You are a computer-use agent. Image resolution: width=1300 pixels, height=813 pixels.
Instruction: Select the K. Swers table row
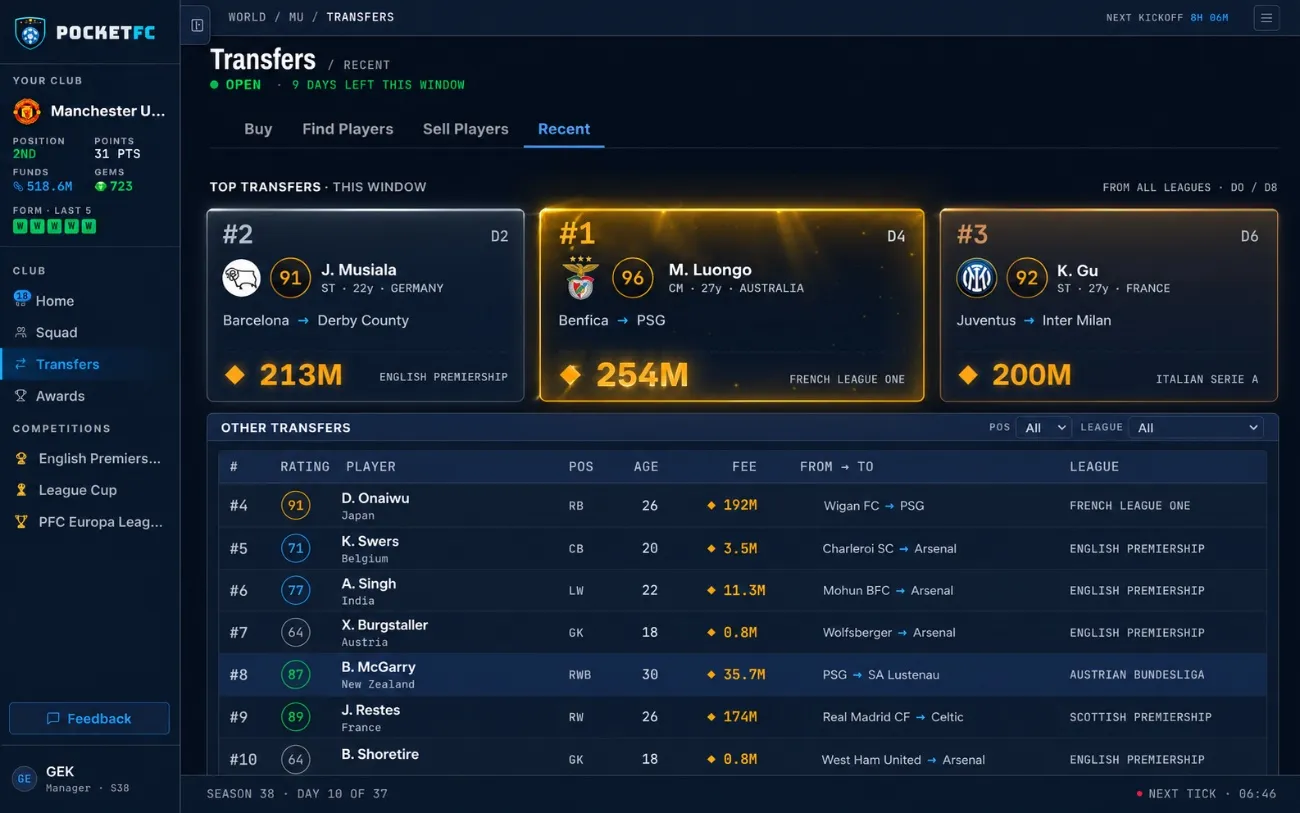(x=742, y=549)
